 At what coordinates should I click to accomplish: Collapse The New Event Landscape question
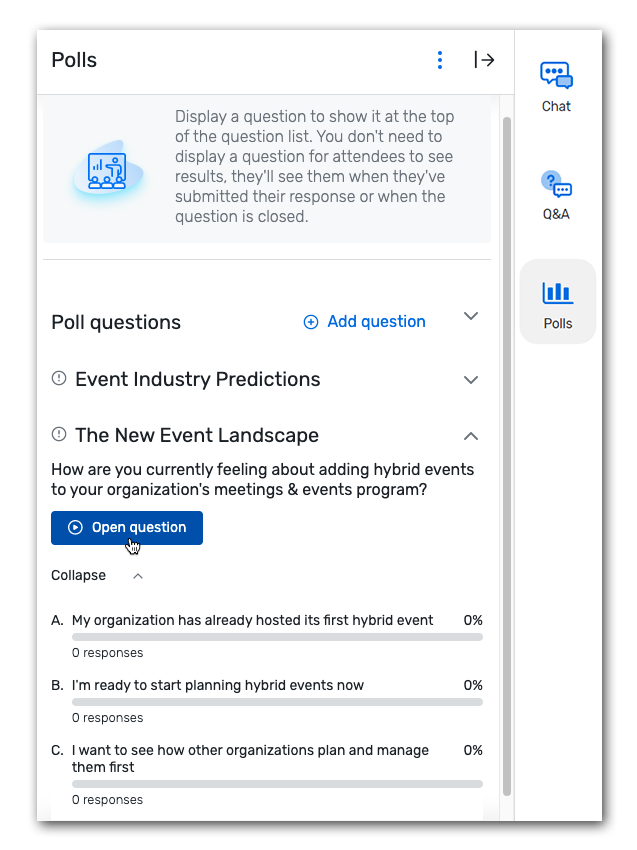(x=470, y=436)
